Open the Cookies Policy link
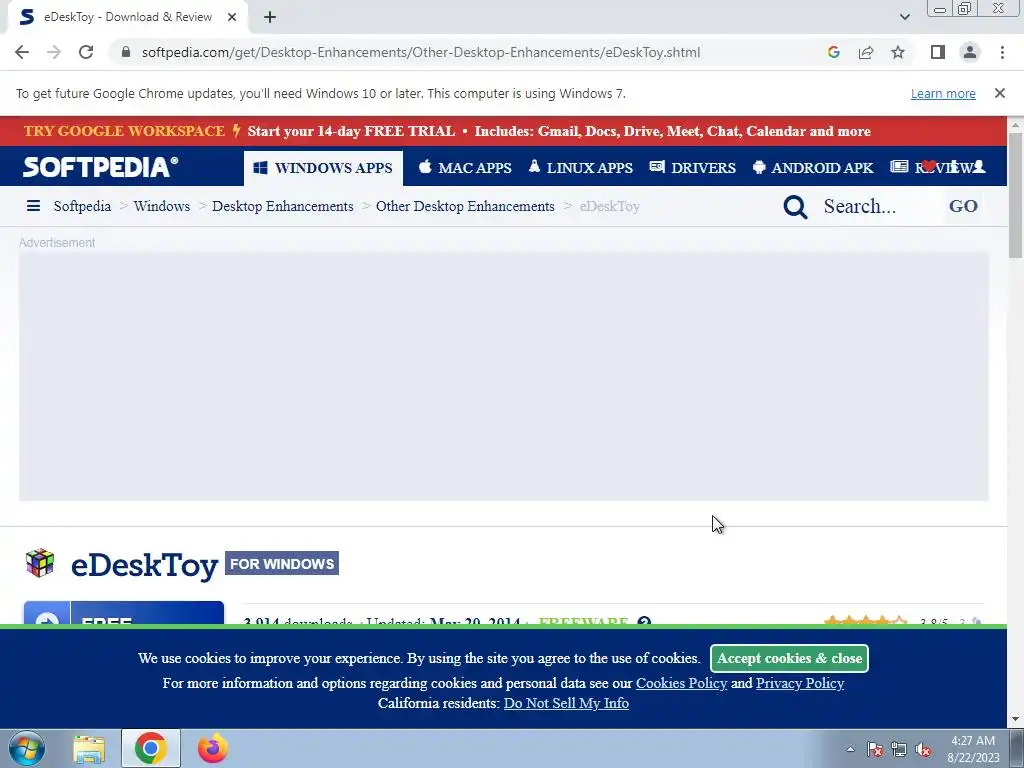Viewport: 1024px width, 768px height. tap(681, 683)
